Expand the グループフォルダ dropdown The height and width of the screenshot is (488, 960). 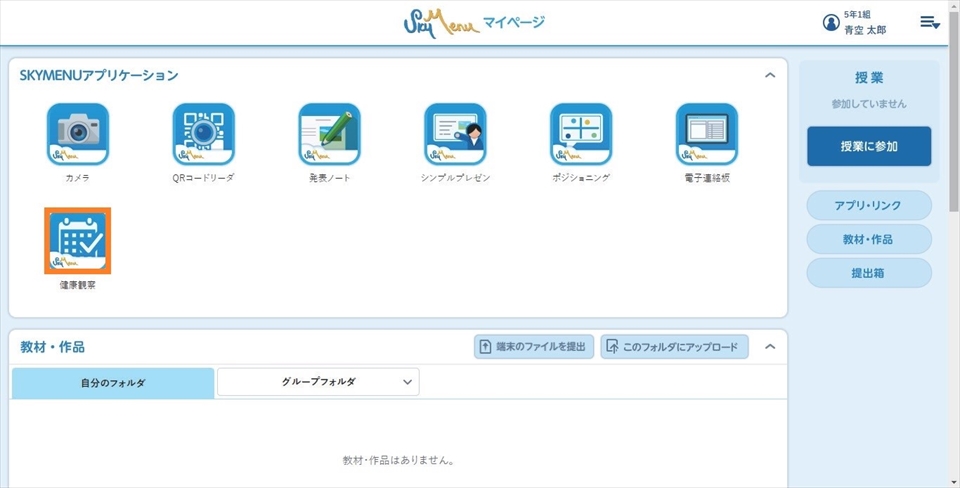318,382
